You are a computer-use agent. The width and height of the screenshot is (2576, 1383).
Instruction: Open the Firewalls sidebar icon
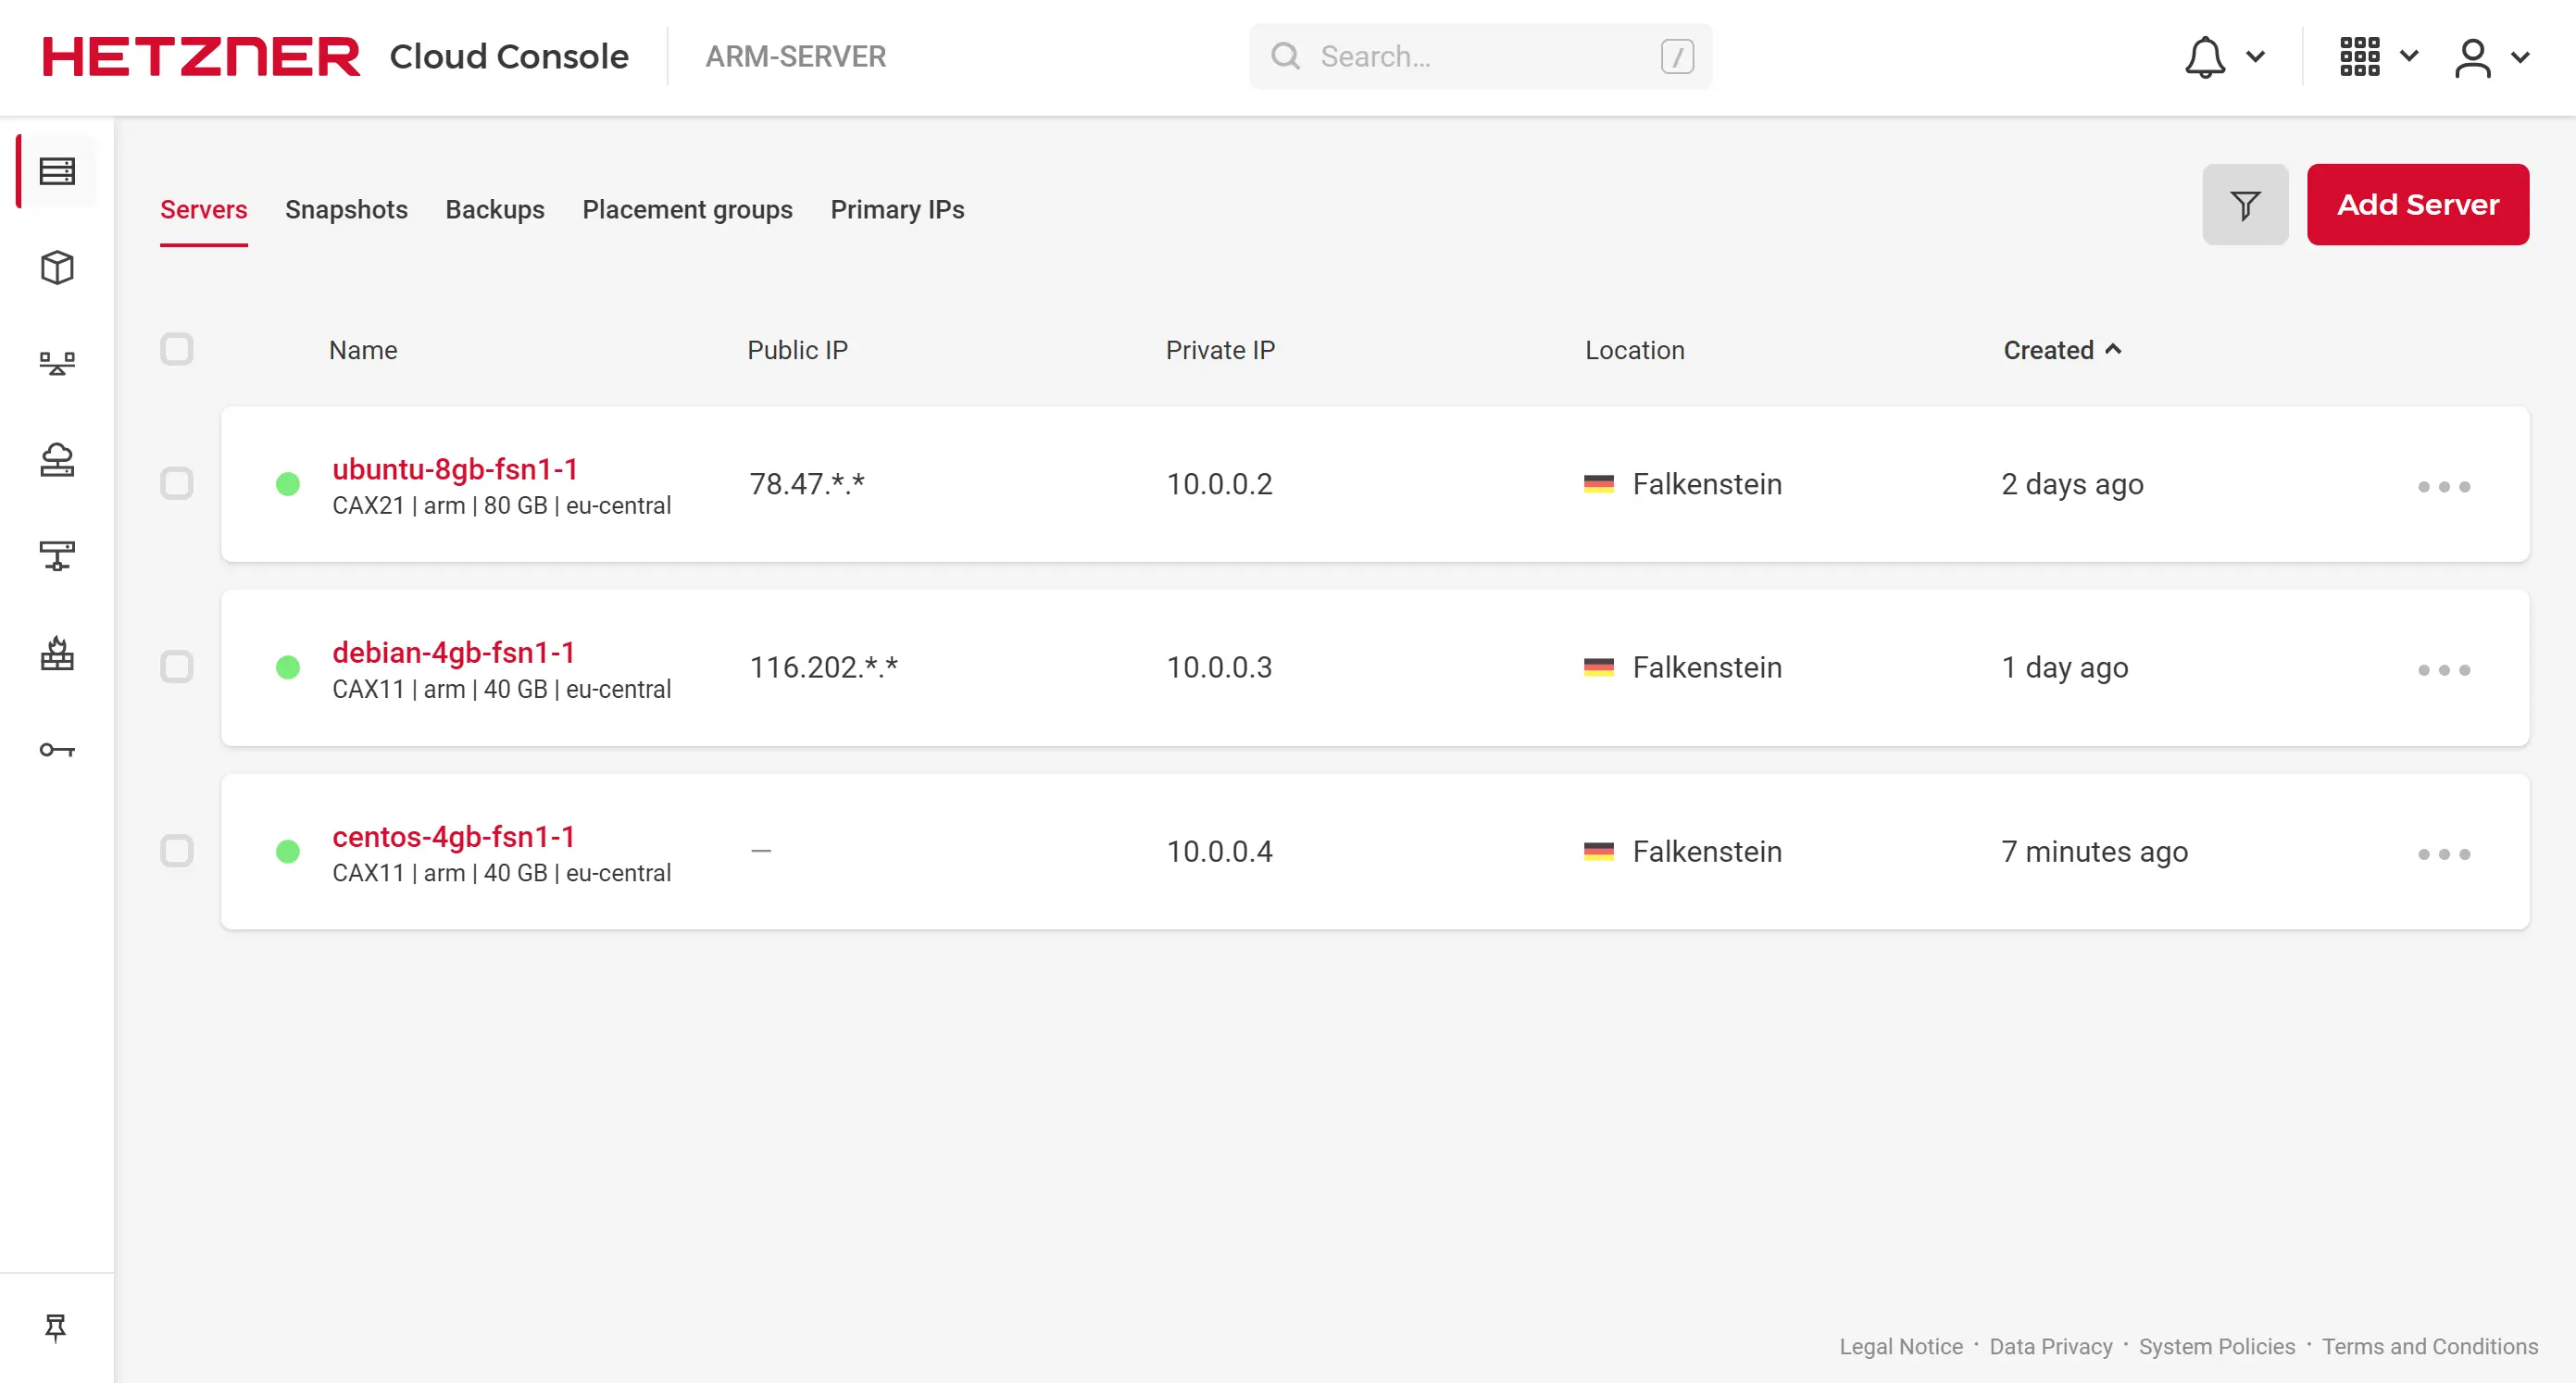click(x=57, y=653)
